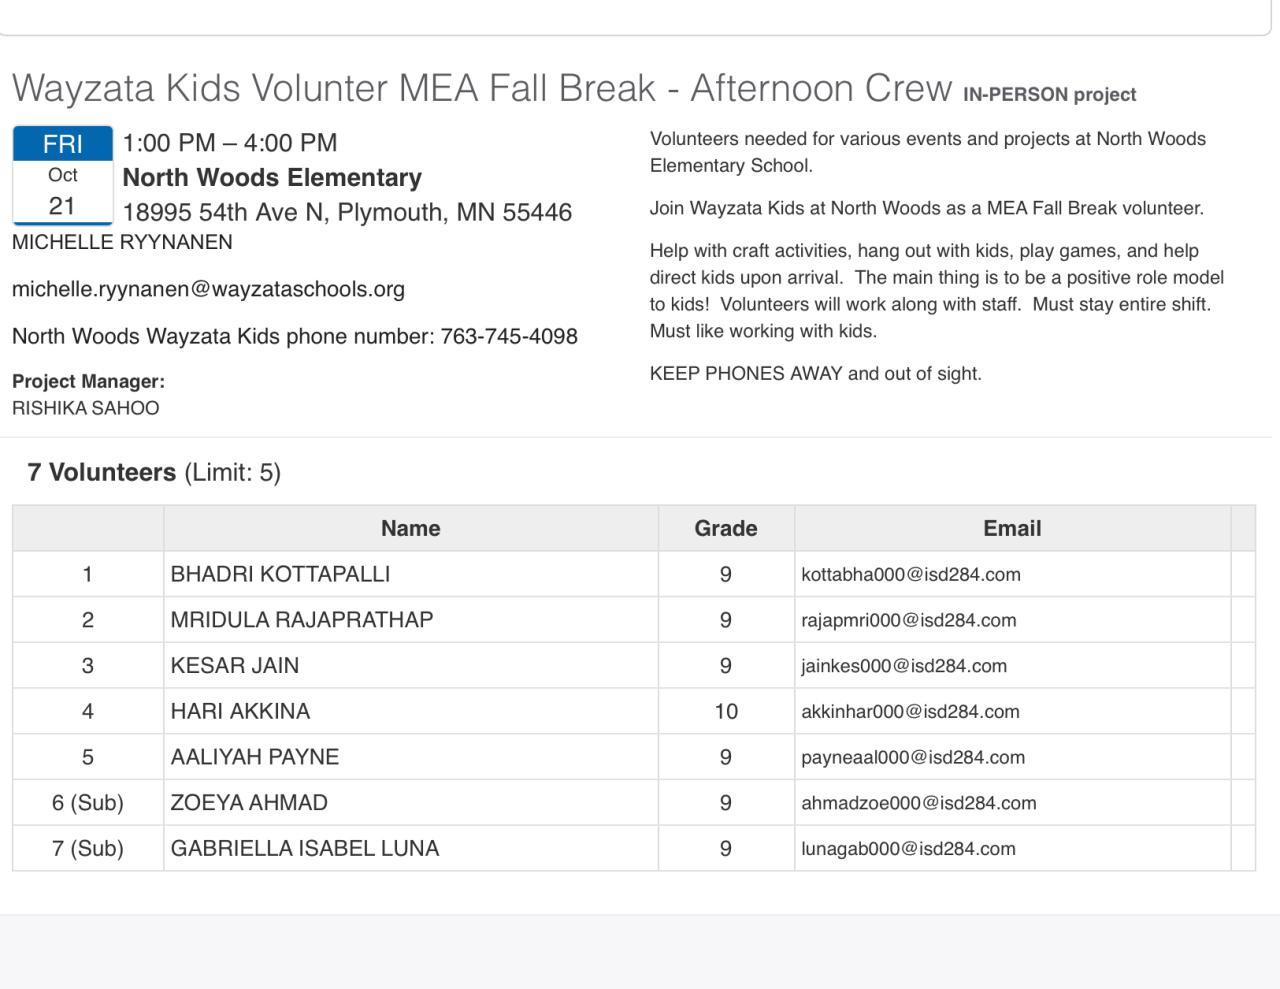Click the project title heading
1280x989 pixels.
pyautogui.click(x=481, y=88)
